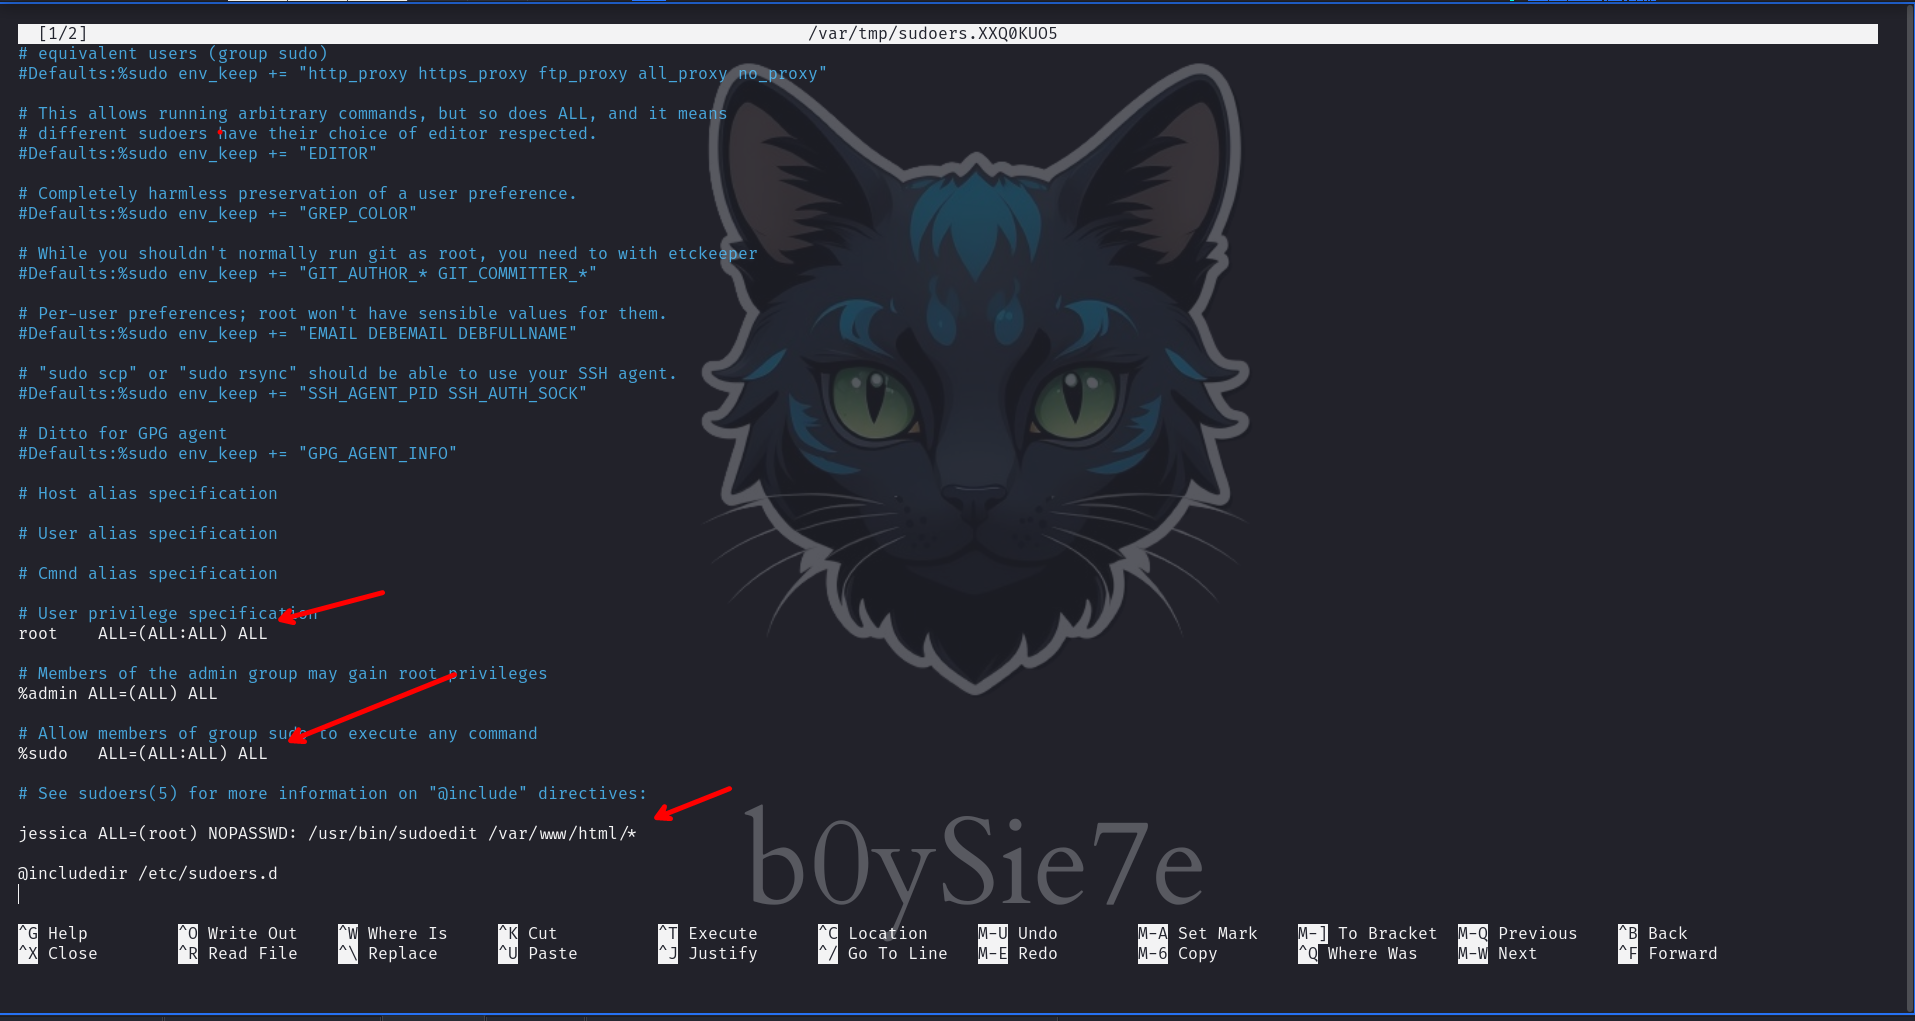Viewport: 1915px width, 1021px height.
Task: Click the ^X Close shortcut
Action: [x=58, y=953]
